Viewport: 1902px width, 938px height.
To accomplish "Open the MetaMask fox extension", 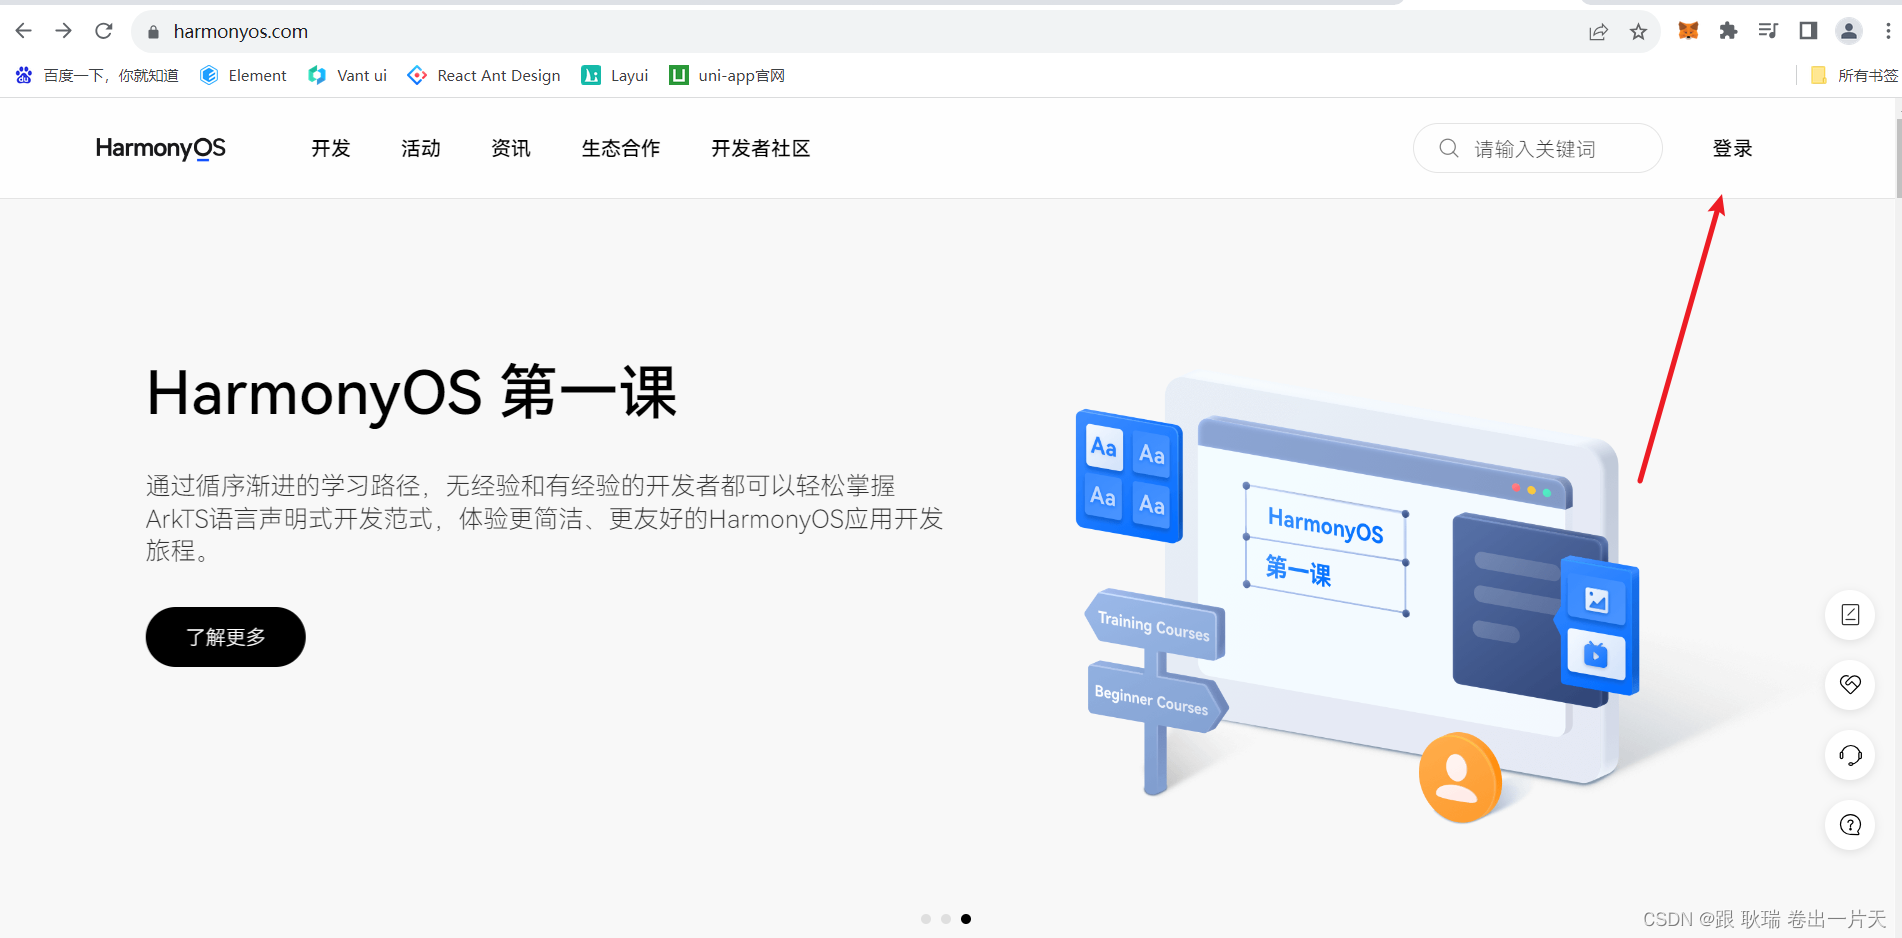I will point(1688,31).
